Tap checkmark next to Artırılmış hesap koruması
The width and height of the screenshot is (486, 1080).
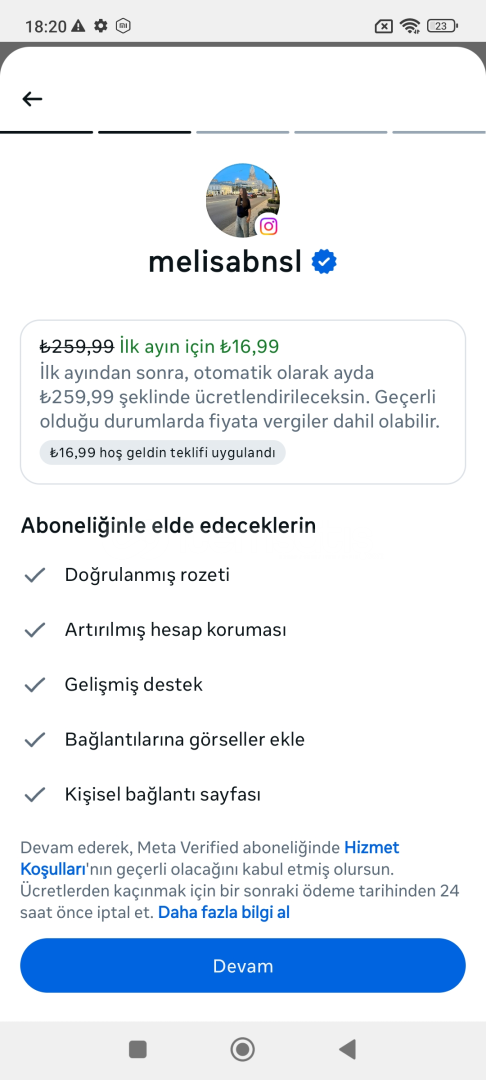tap(34, 630)
